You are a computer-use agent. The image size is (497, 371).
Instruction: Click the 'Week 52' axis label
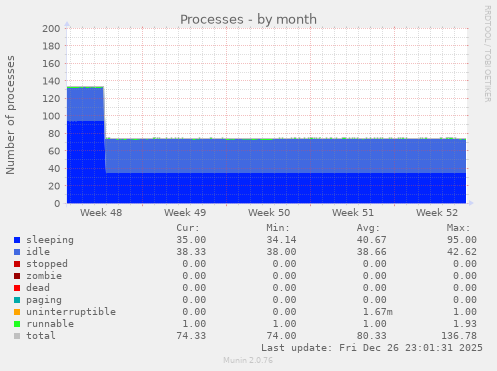pyautogui.click(x=437, y=213)
